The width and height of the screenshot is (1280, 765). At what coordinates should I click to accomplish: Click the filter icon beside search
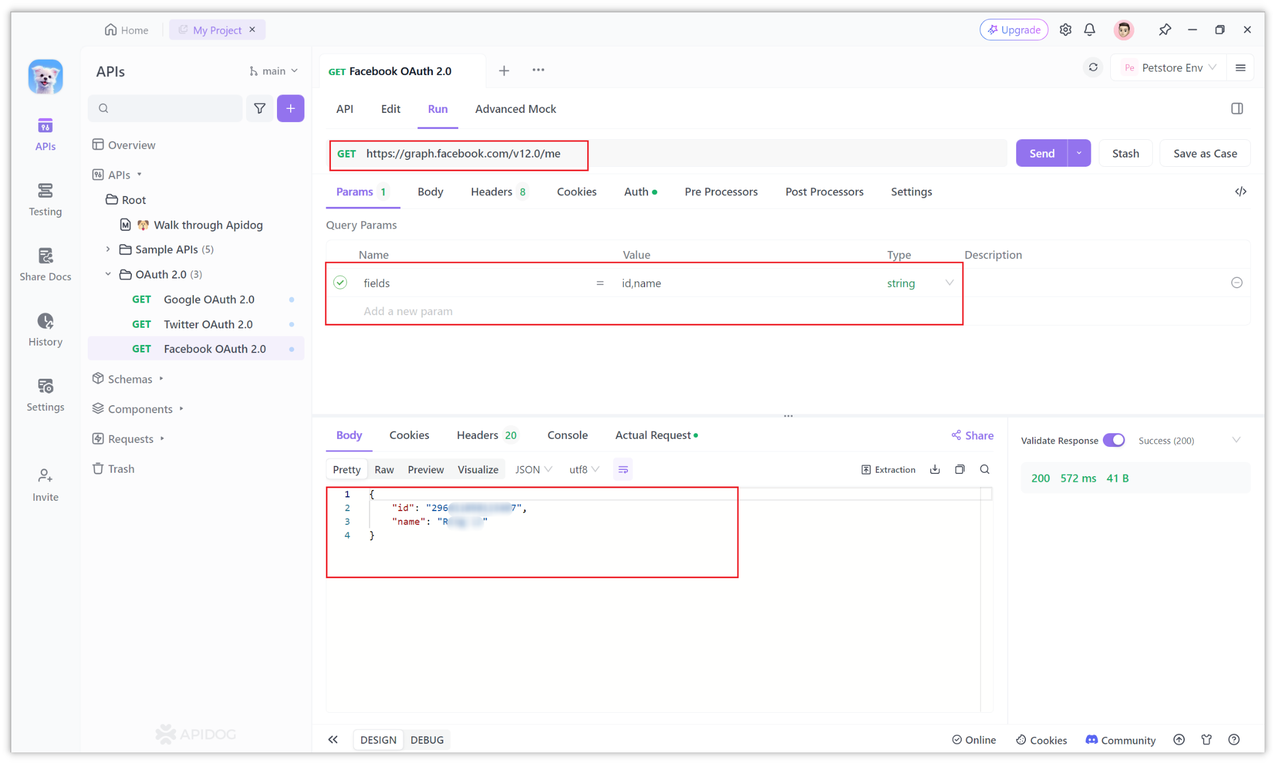tap(260, 108)
